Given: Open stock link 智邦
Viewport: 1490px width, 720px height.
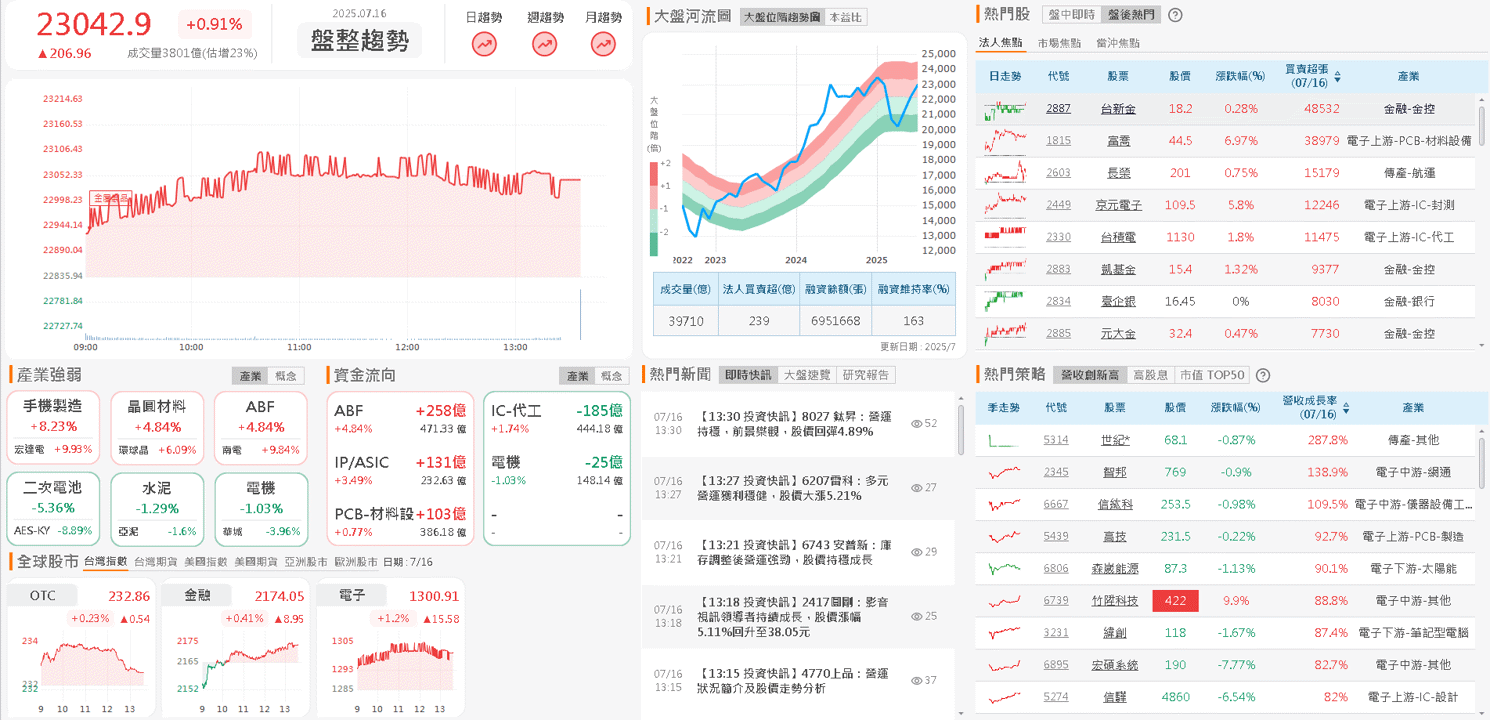Looking at the screenshot, I should (x=1114, y=472).
